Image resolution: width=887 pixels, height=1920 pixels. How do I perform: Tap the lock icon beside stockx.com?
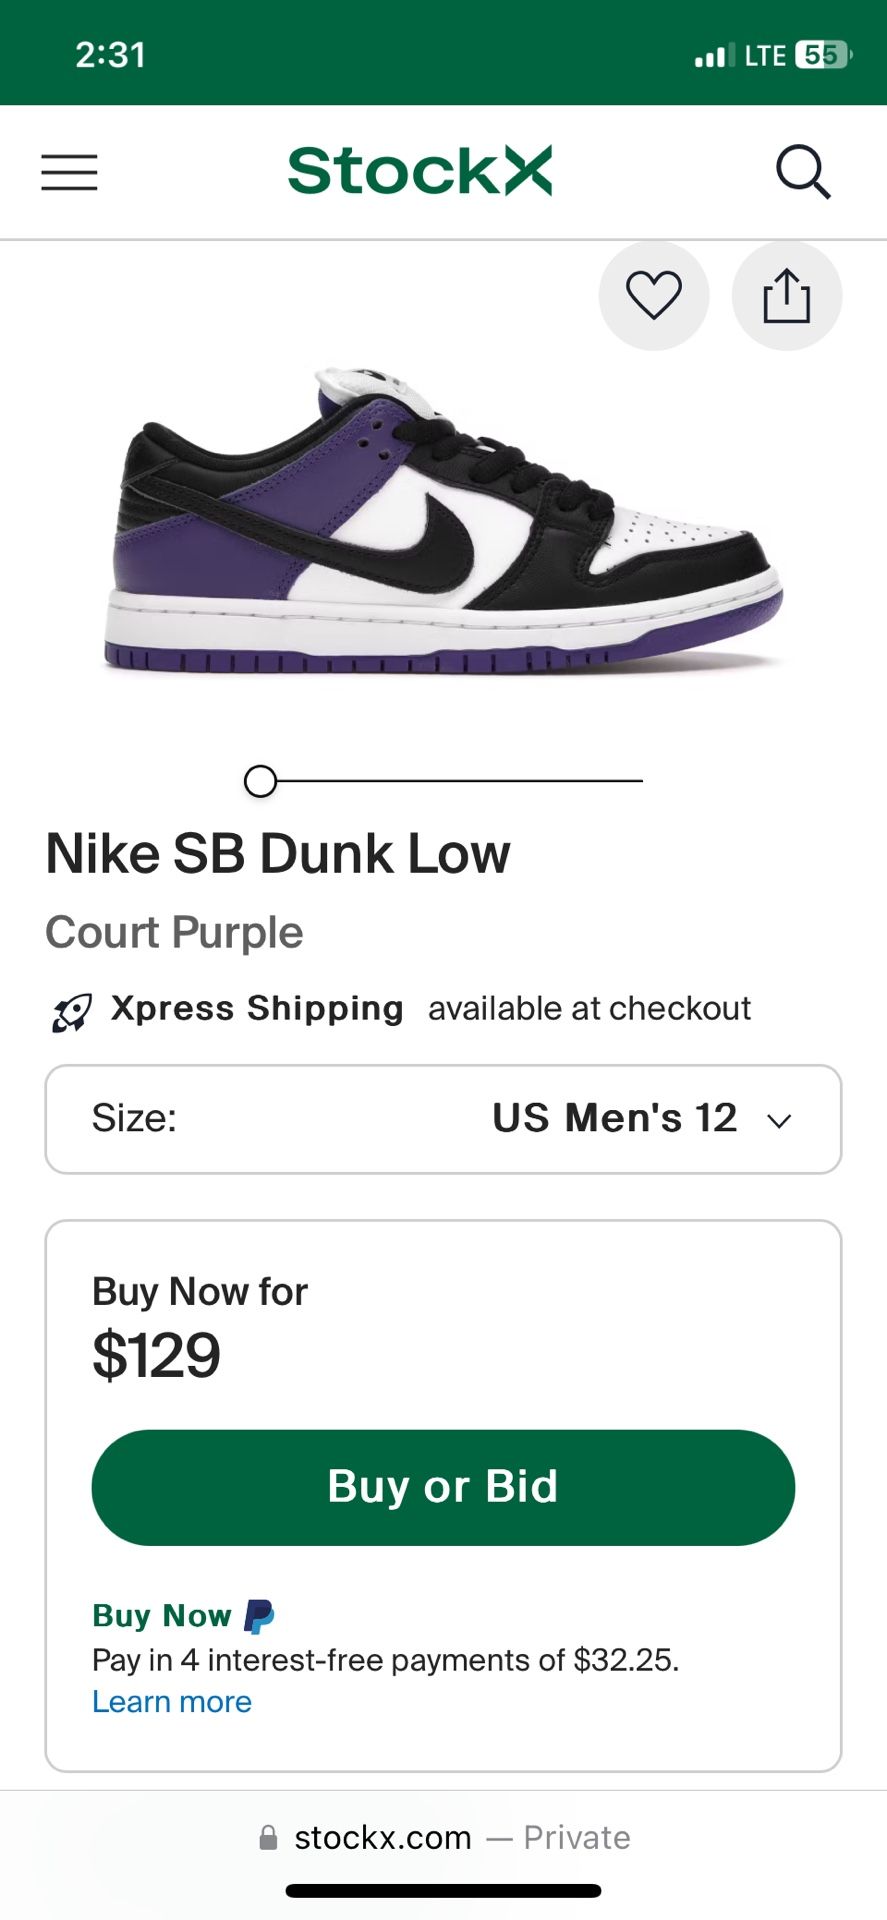tap(268, 1838)
